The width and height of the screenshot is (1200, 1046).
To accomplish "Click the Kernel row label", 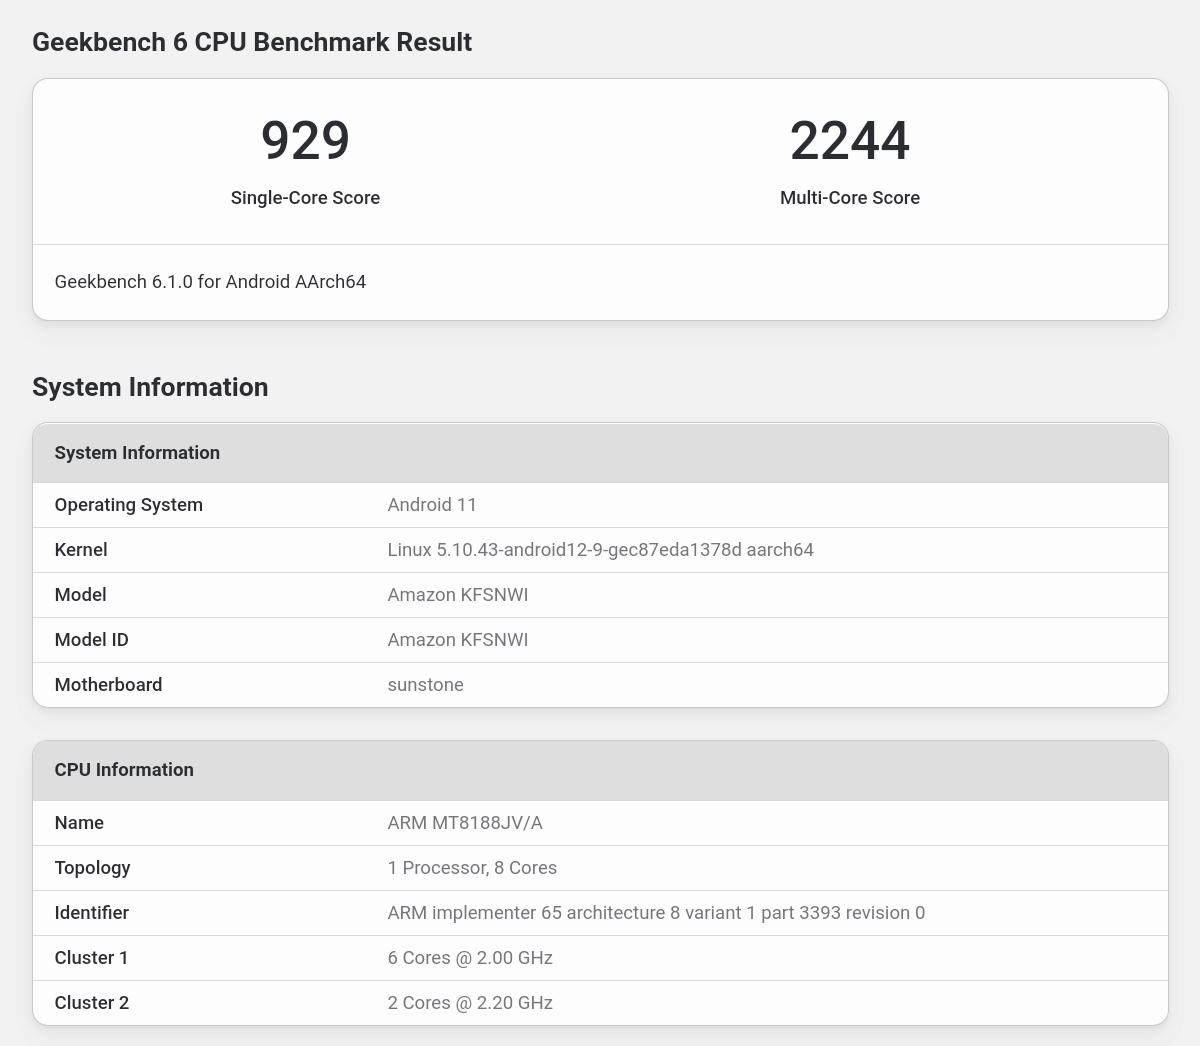I will coord(81,550).
